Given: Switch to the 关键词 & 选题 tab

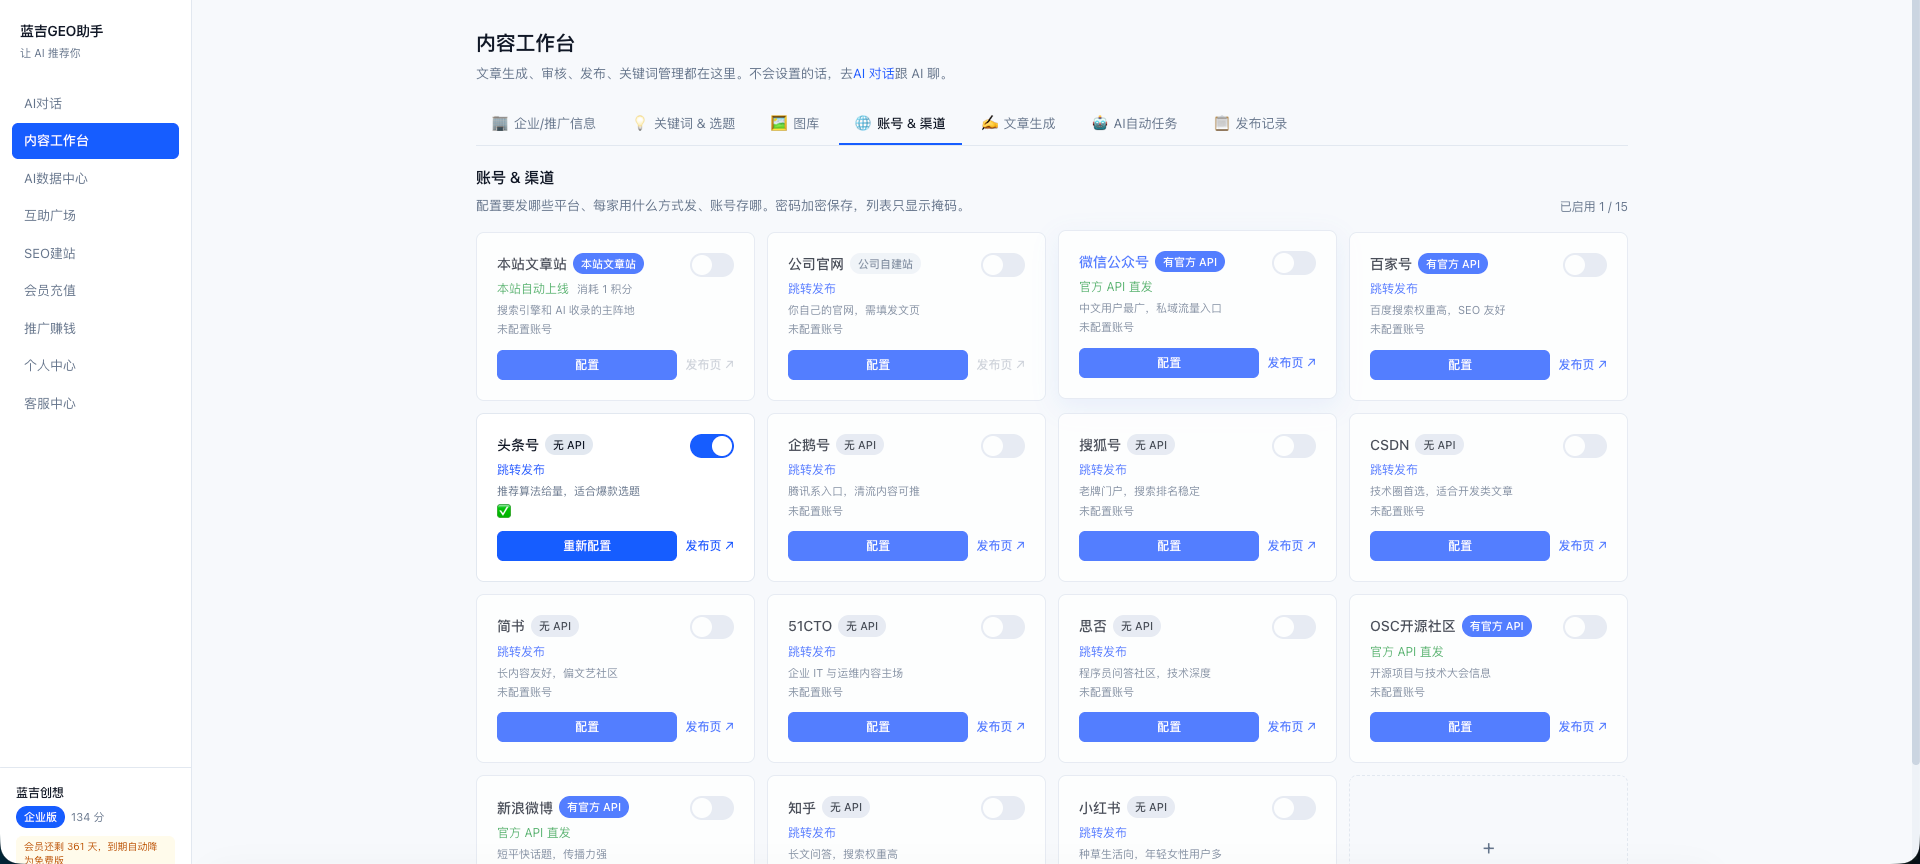Looking at the screenshot, I should coord(685,123).
